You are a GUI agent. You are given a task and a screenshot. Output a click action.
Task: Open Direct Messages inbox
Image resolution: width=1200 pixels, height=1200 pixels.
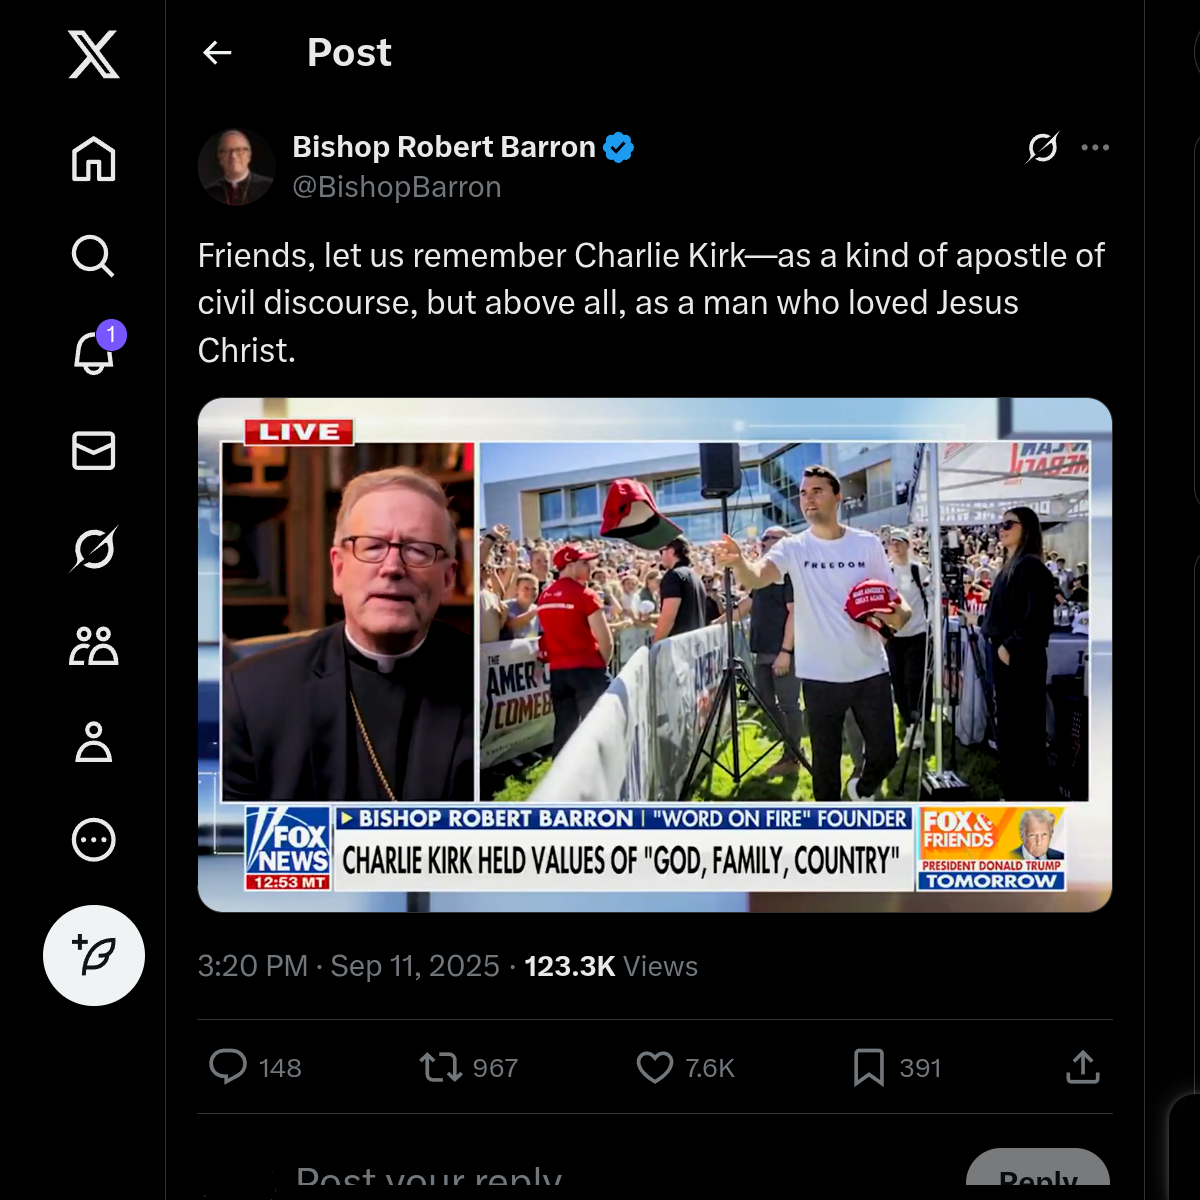tap(94, 451)
